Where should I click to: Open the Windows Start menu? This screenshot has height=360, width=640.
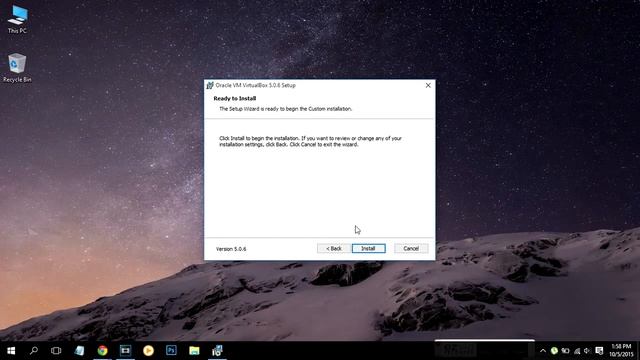pyautogui.click(x=11, y=351)
